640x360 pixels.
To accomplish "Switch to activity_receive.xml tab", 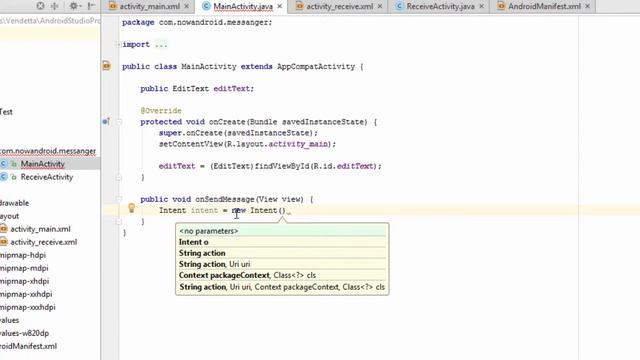I will (339, 6).
